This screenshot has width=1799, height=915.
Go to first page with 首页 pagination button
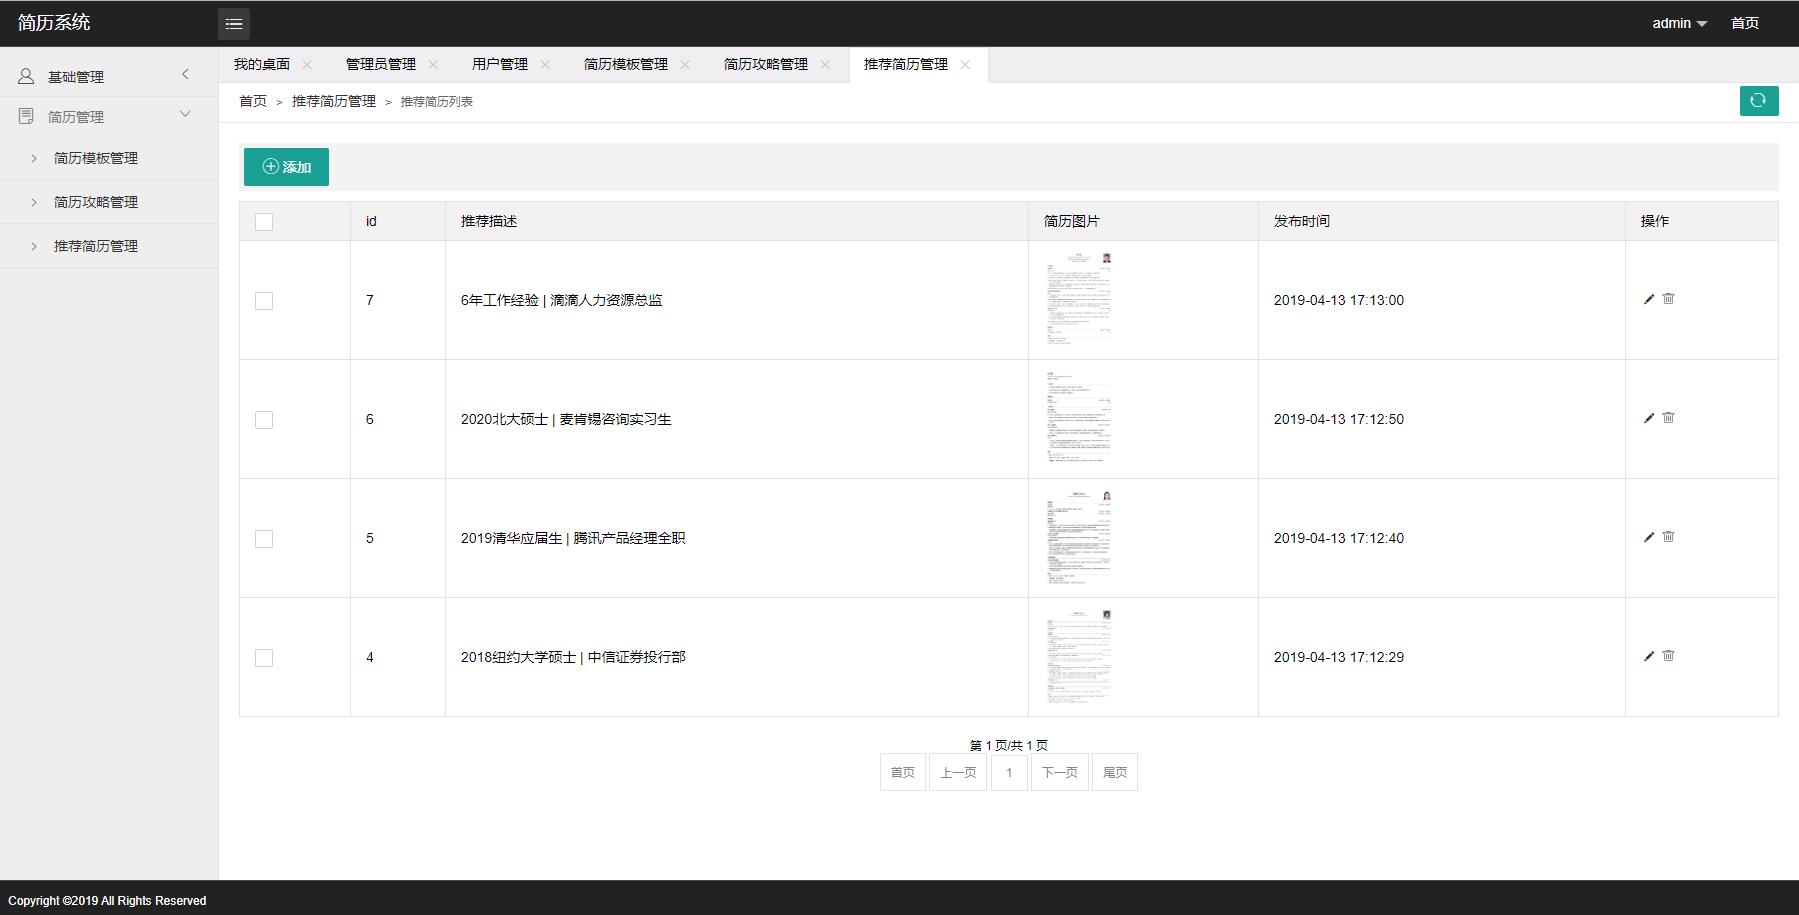(903, 772)
